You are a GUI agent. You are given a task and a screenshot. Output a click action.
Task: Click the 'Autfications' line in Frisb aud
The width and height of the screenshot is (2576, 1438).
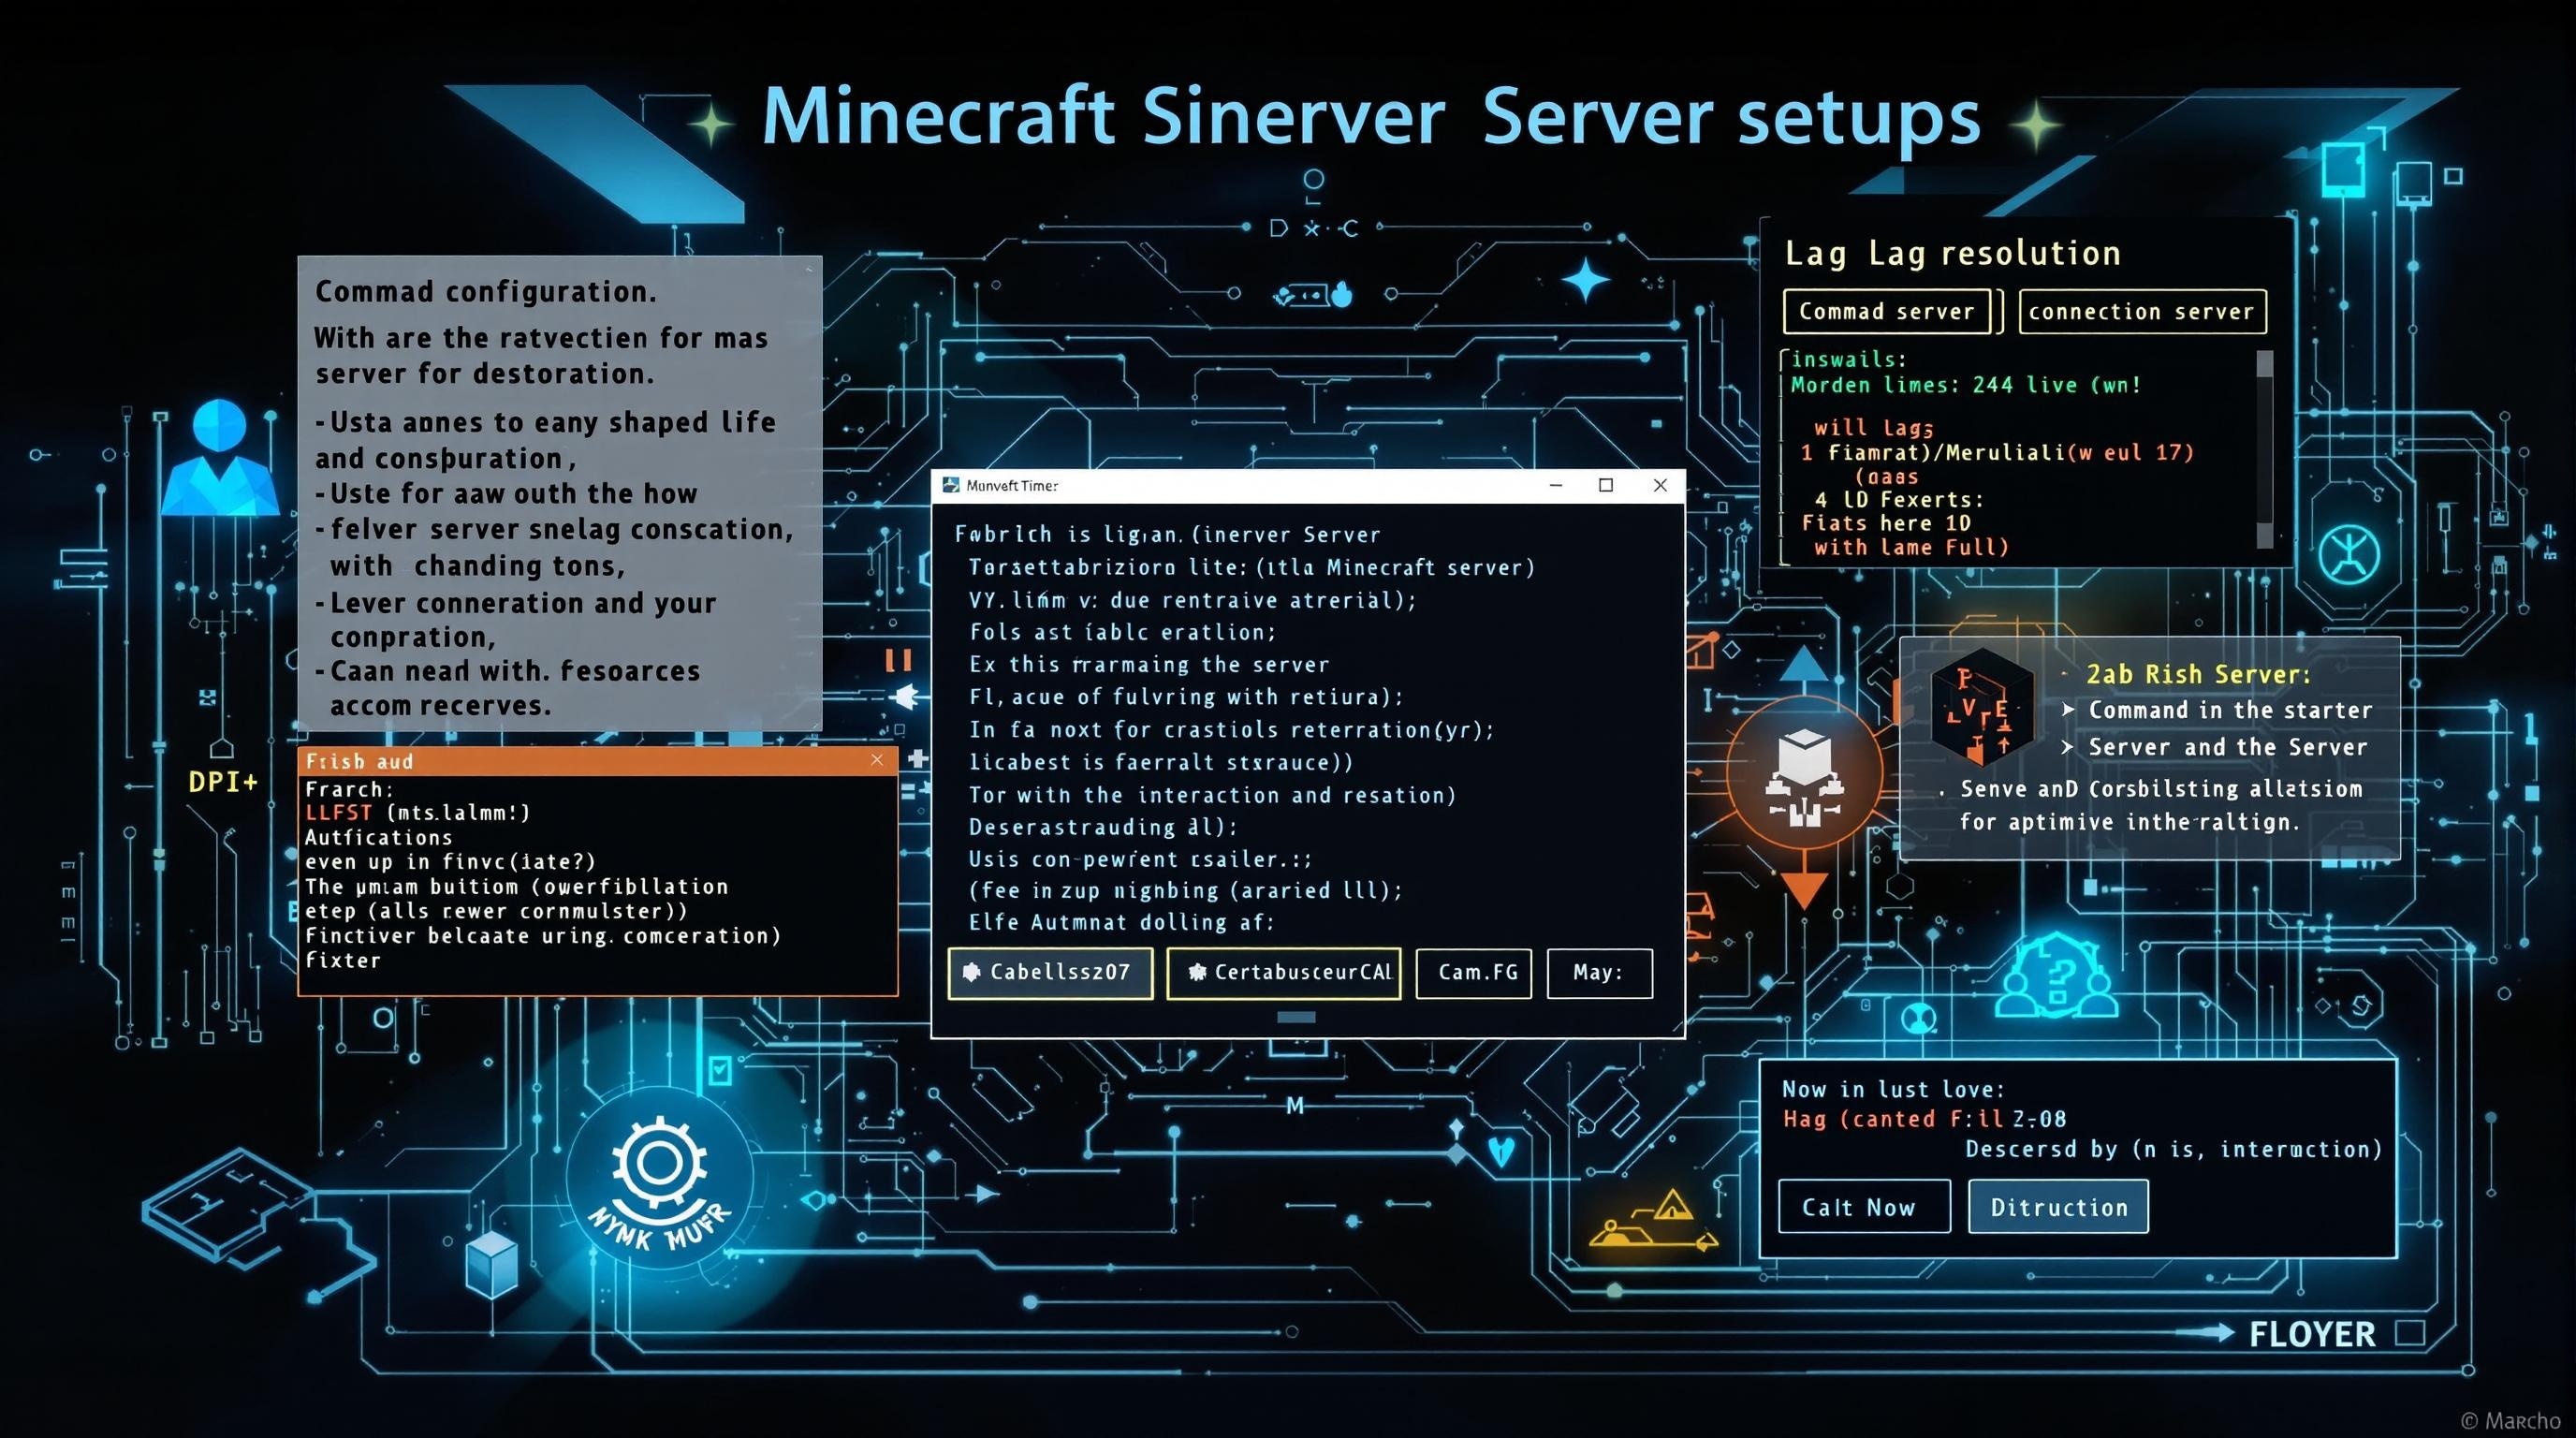[x=378, y=837]
